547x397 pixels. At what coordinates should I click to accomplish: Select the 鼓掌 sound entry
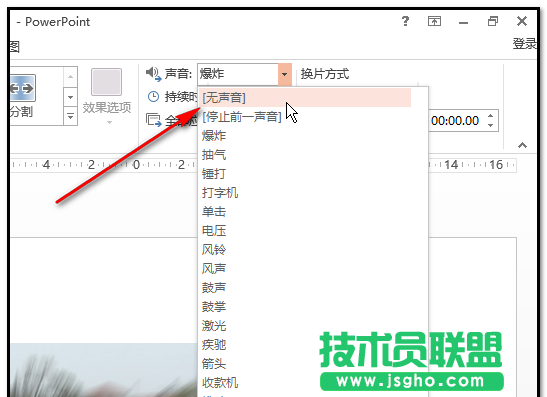point(305,306)
